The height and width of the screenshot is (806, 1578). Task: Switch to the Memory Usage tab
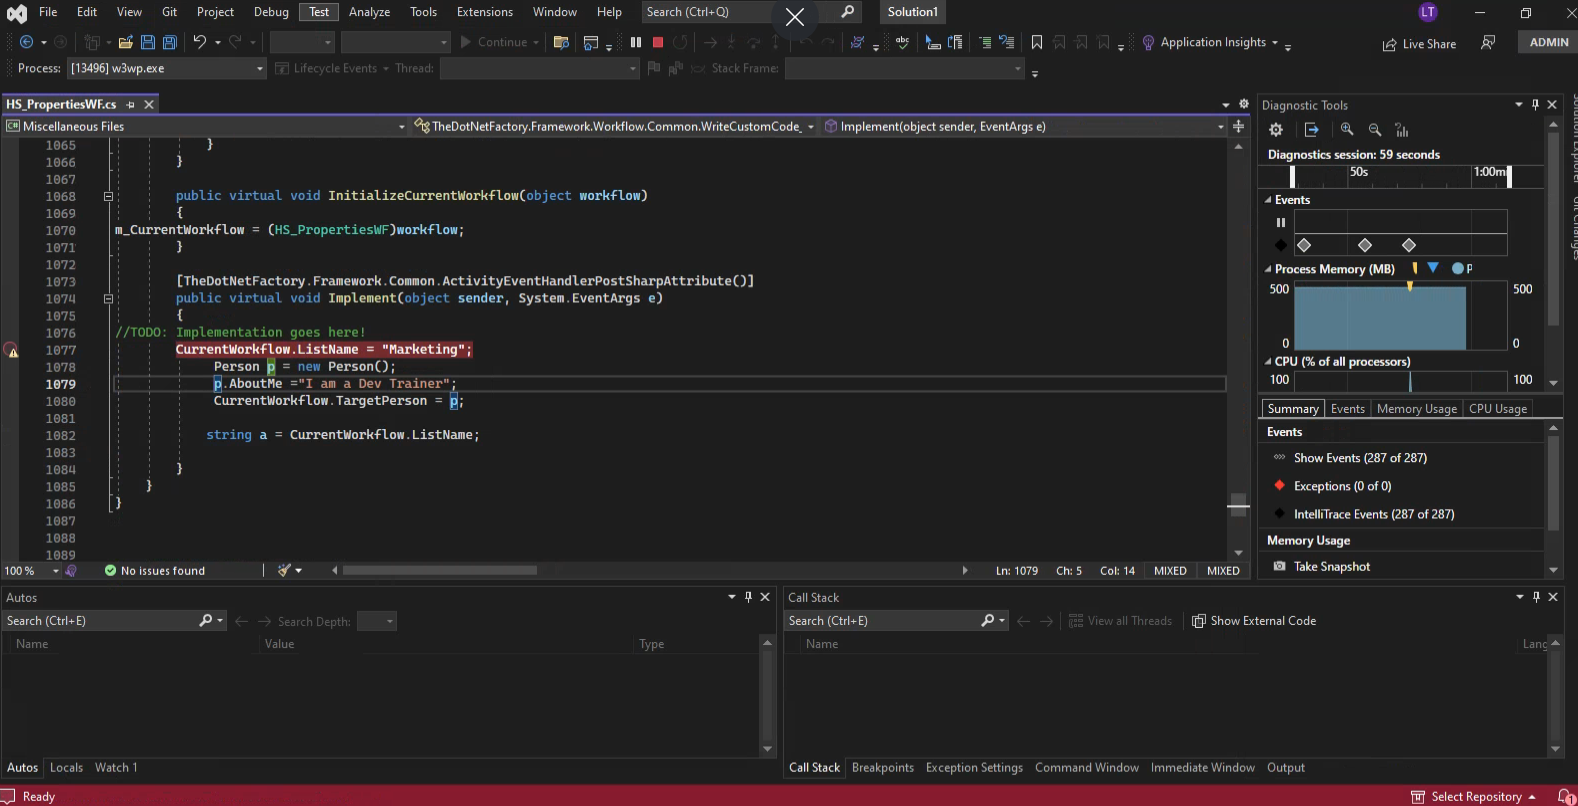click(x=1416, y=409)
